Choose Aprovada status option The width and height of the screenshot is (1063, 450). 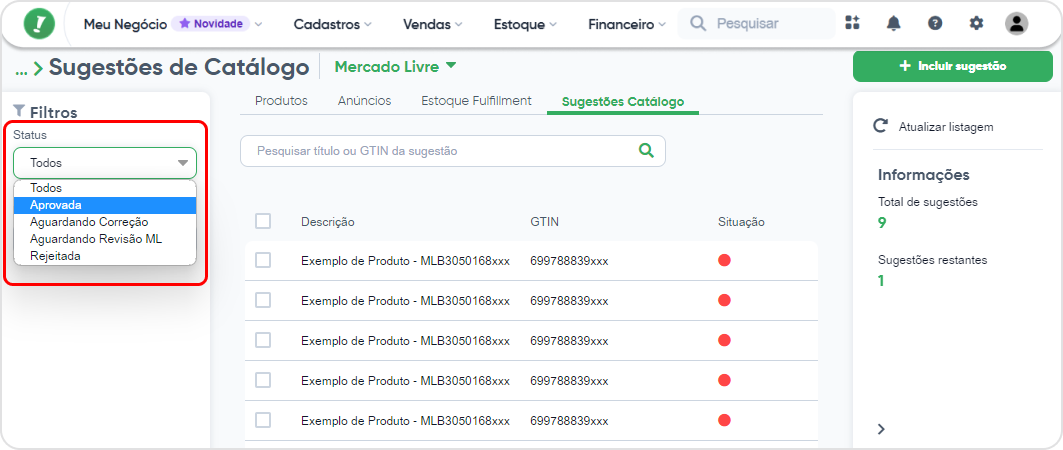(105, 205)
